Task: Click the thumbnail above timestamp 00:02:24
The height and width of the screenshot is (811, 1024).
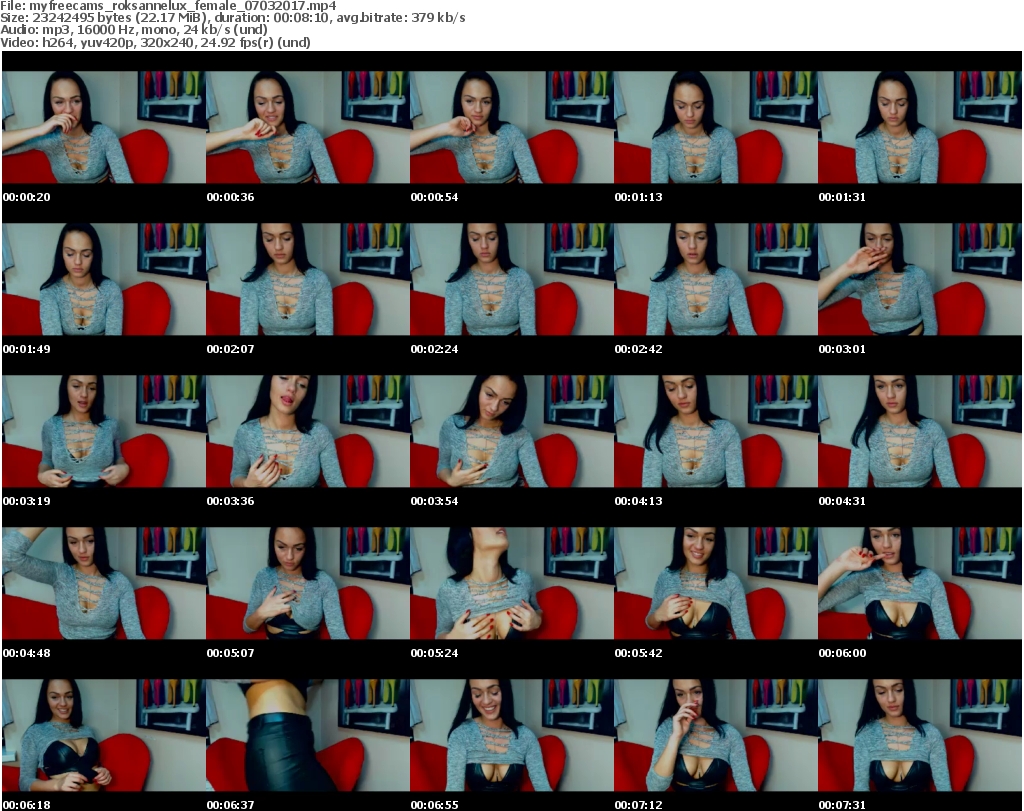Action: click(x=511, y=279)
